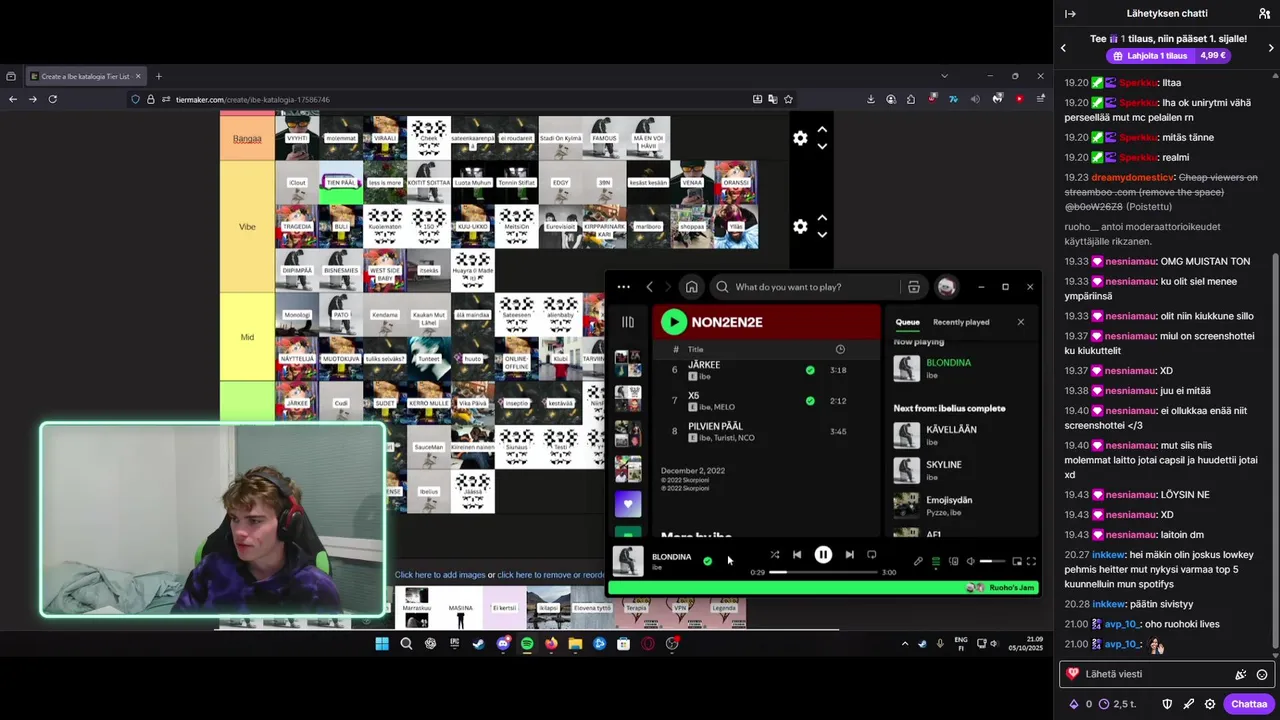Image resolution: width=1280 pixels, height=720 pixels.
Task: Move Bängää tier row up
Action: point(822,129)
